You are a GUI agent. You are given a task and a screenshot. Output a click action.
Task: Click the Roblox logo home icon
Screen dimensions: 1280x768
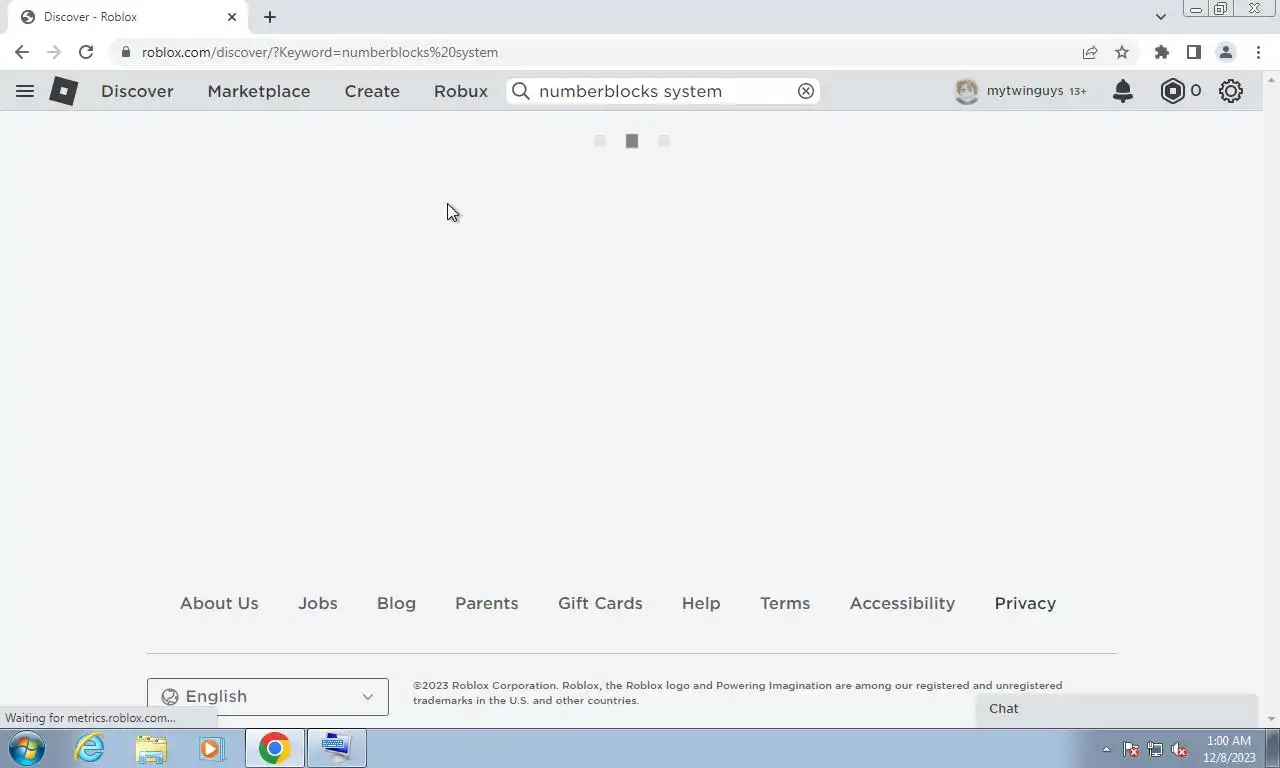pos(63,91)
